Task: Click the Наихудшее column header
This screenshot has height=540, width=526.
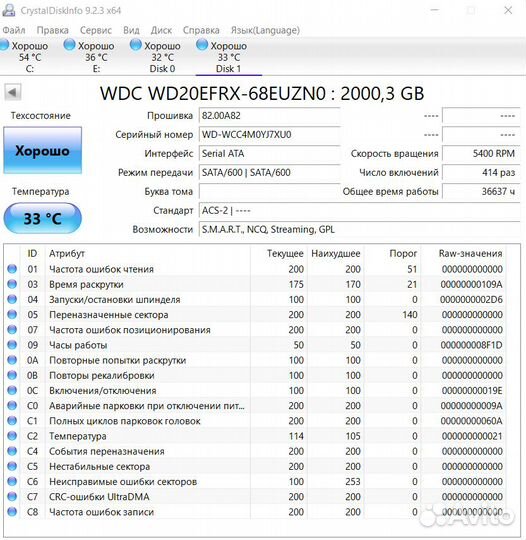Action: [336, 253]
